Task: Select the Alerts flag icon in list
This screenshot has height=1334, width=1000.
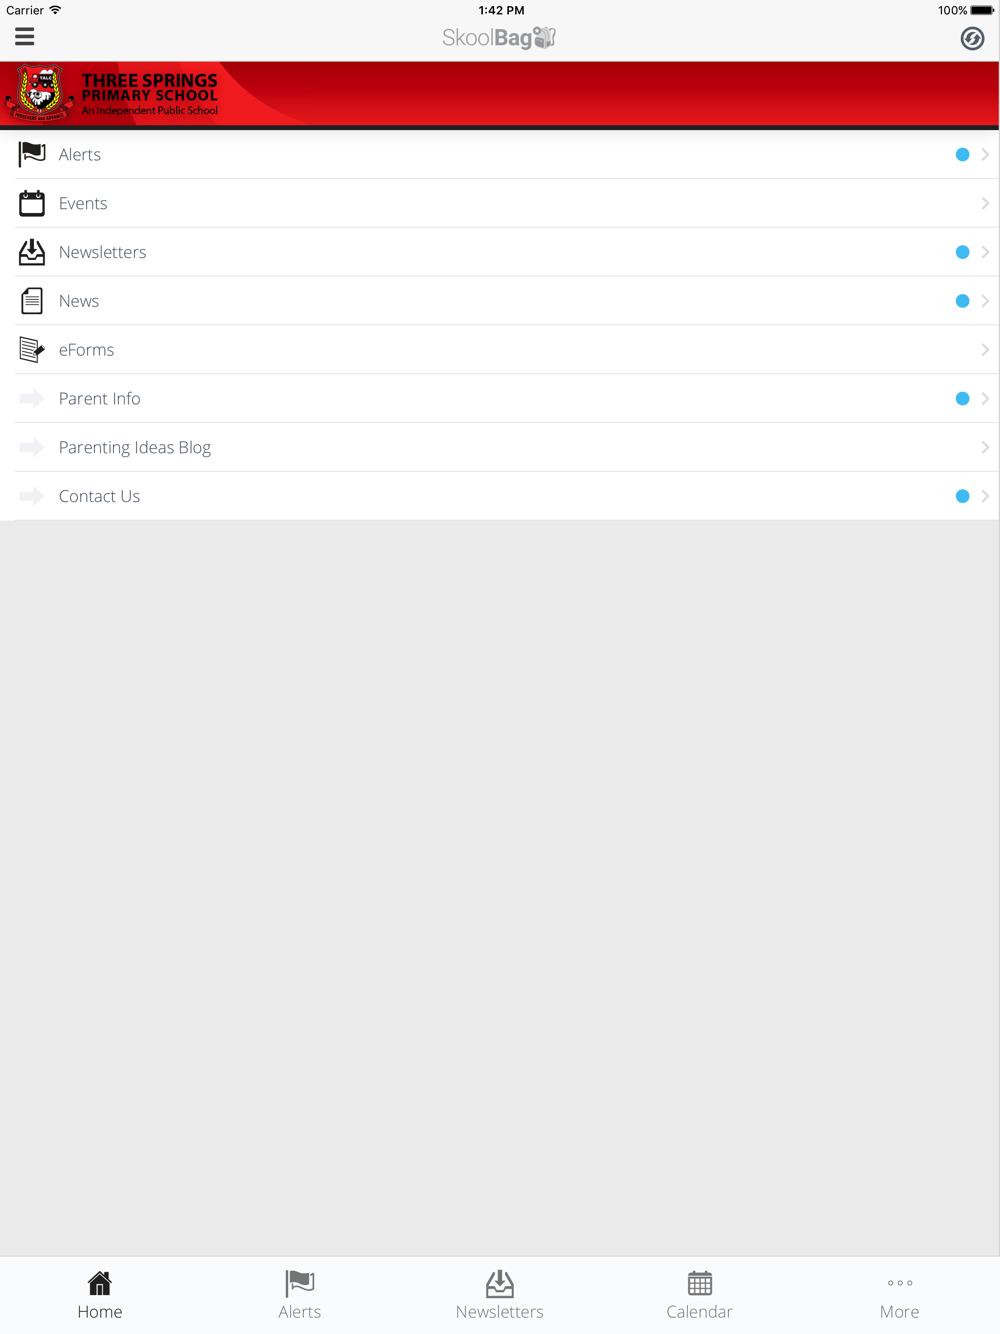Action: [x=32, y=154]
